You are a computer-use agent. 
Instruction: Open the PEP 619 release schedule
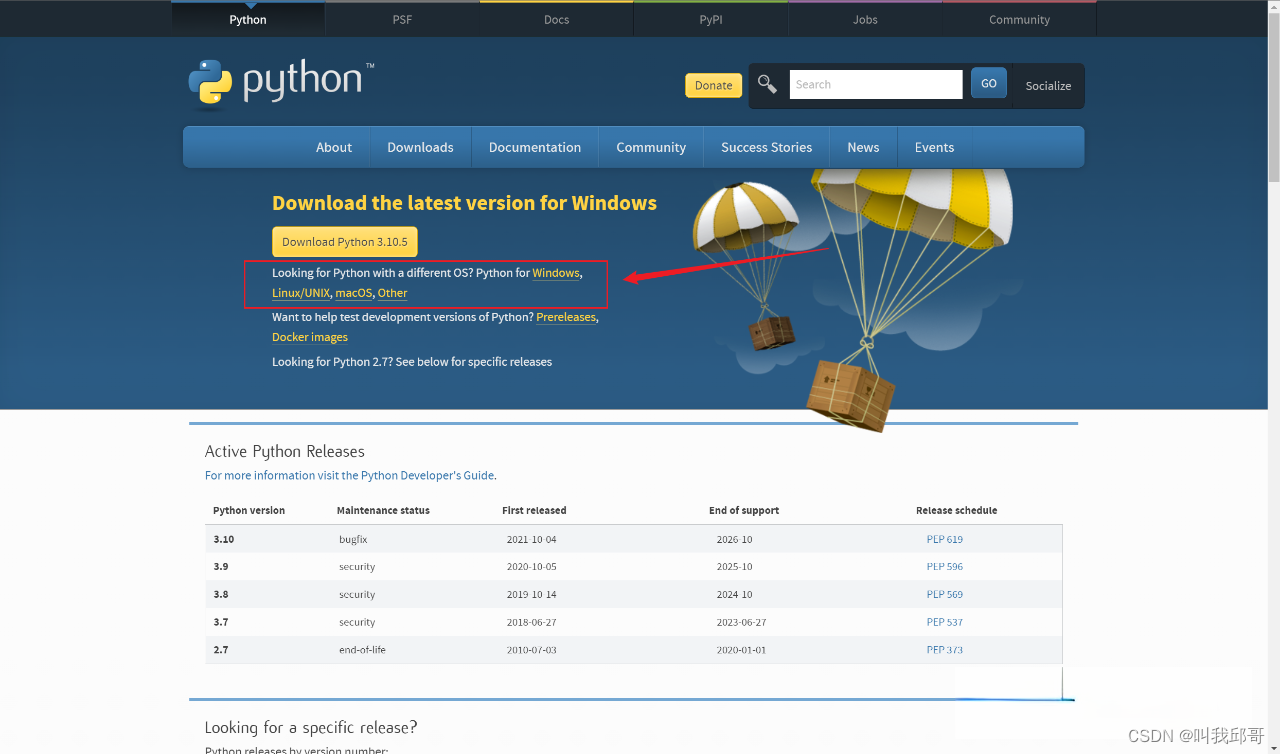click(944, 539)
